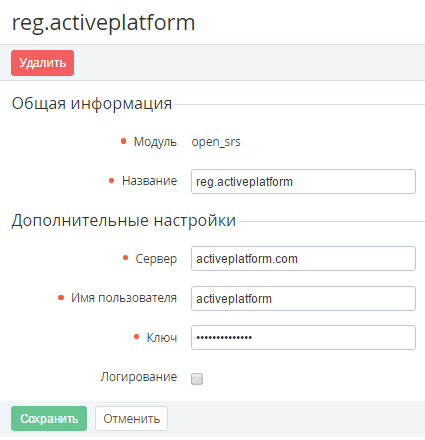Click the Модуль label

click(x=155, y=142)
